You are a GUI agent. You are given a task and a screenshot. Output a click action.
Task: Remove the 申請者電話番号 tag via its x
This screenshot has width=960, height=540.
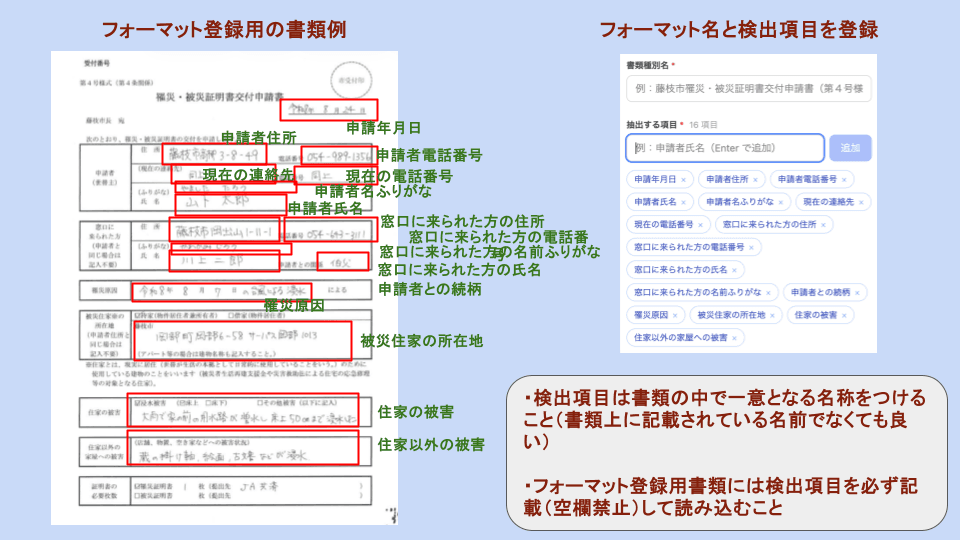[x=844, y=180]
